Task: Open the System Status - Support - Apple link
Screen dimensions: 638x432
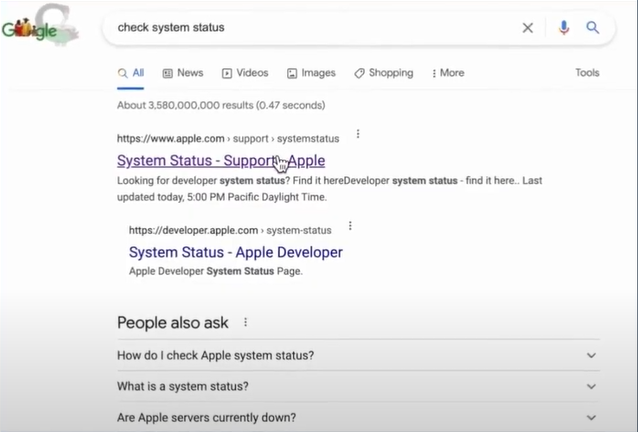Action: [x=221, y=160]
